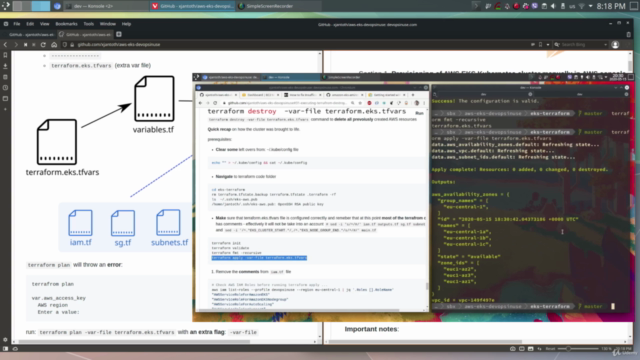Open the Window menu in Vivaldi
640x360 pixels.
(108, 24)
